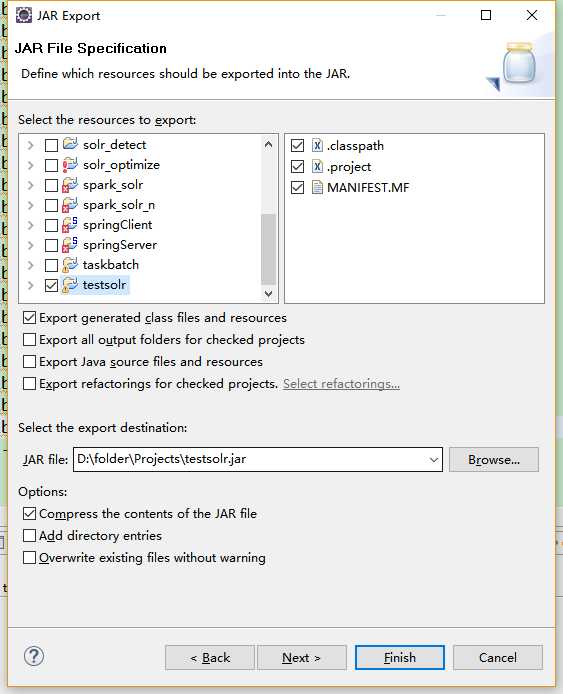Enable Overwrite existing files without warning
The height and width of the screenshot is (694, 563).
coord(30,558)
